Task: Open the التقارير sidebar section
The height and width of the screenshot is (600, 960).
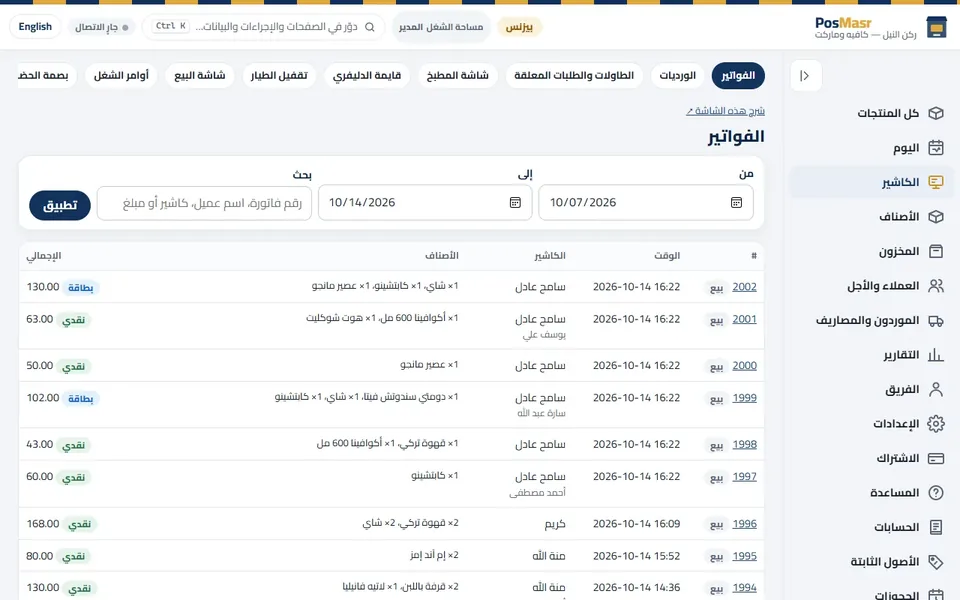Action: point(872,355)
